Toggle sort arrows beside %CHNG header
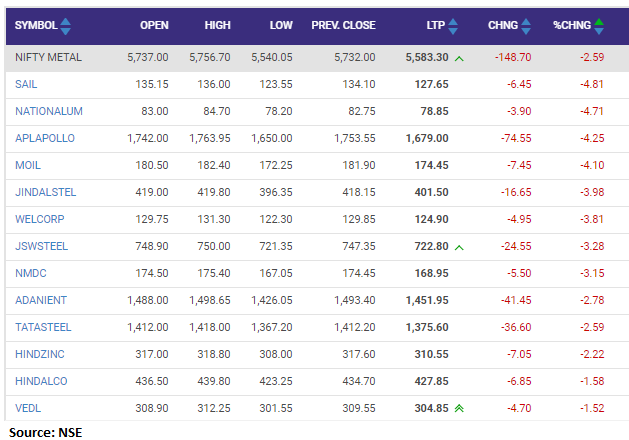The height and width of the screenshot is (440, 629). pos(599,27)
